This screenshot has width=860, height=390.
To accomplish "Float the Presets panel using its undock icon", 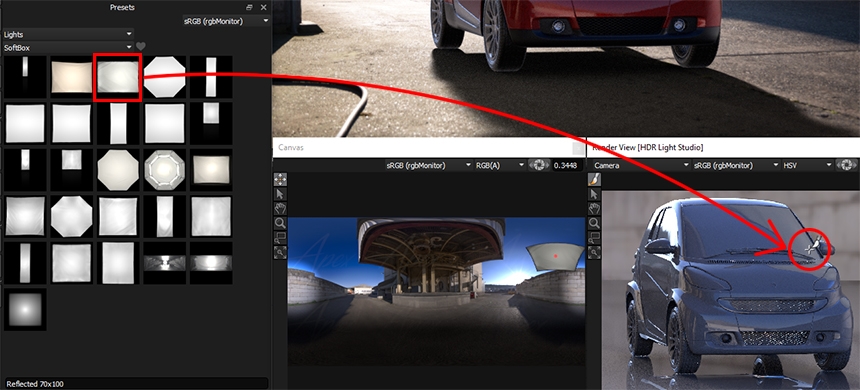I will (250, 7).
